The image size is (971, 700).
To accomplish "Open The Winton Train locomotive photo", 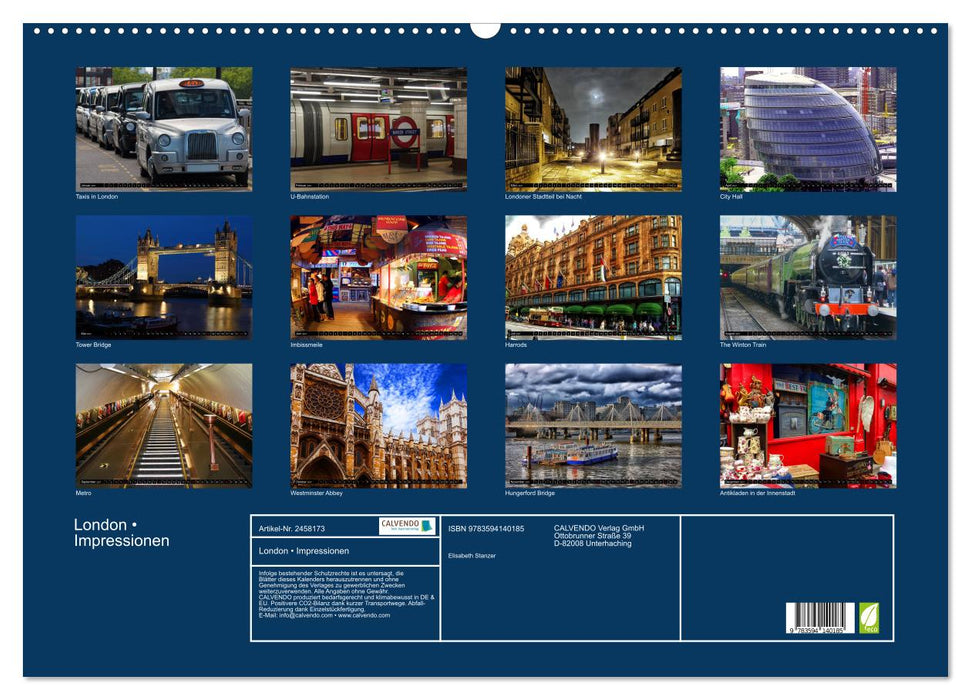I will click(808, 277).
